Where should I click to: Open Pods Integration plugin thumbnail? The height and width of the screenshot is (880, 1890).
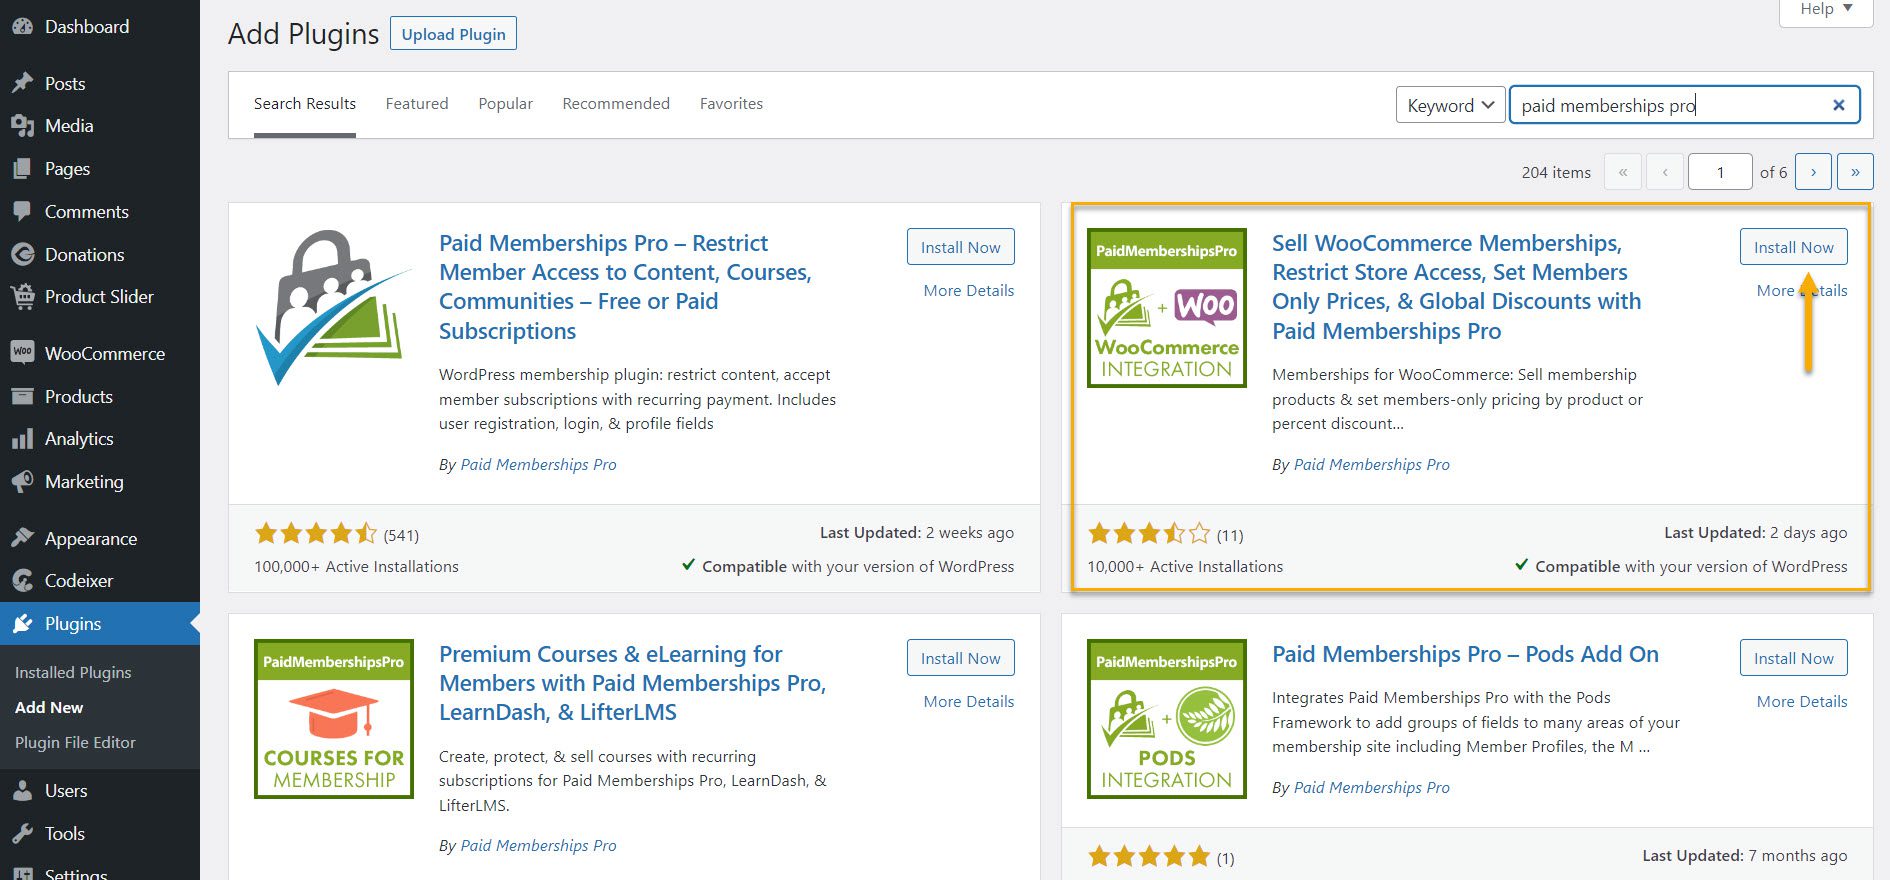coord(1167,719)
